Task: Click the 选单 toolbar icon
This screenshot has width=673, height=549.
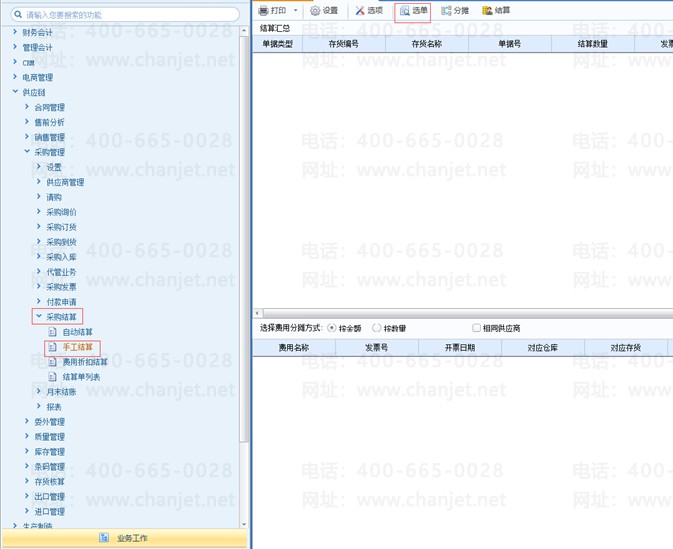Action: point(404,11)
